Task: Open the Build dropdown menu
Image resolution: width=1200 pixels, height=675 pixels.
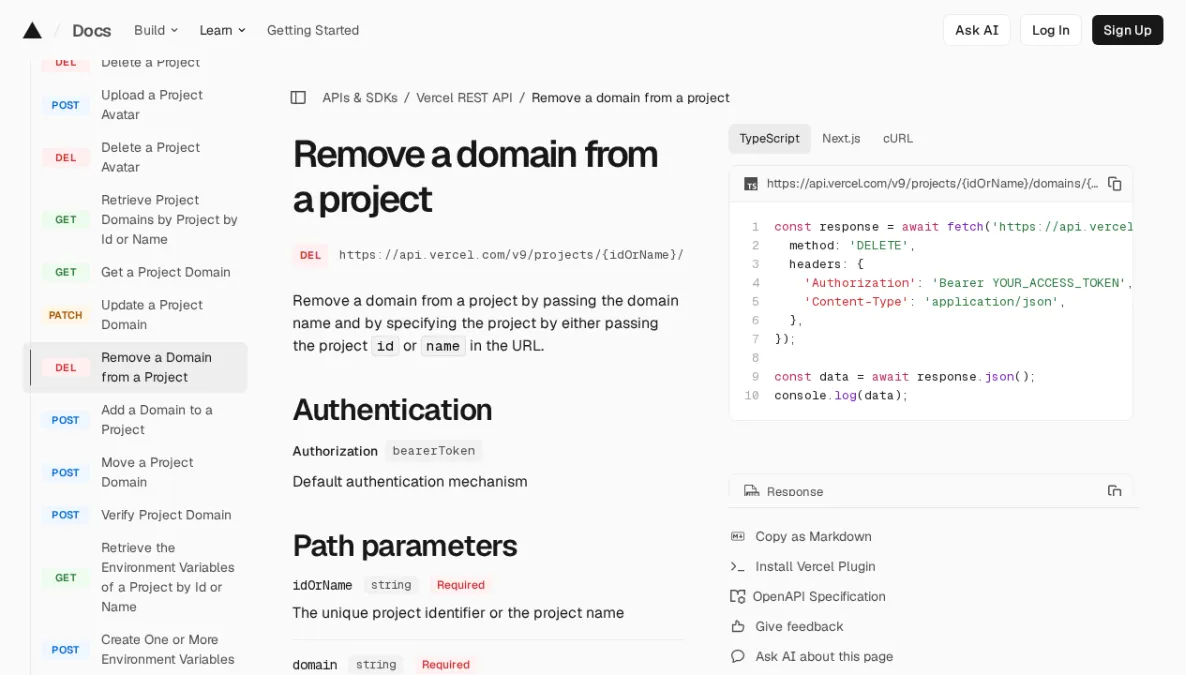Action: click(x=156, y=30)
